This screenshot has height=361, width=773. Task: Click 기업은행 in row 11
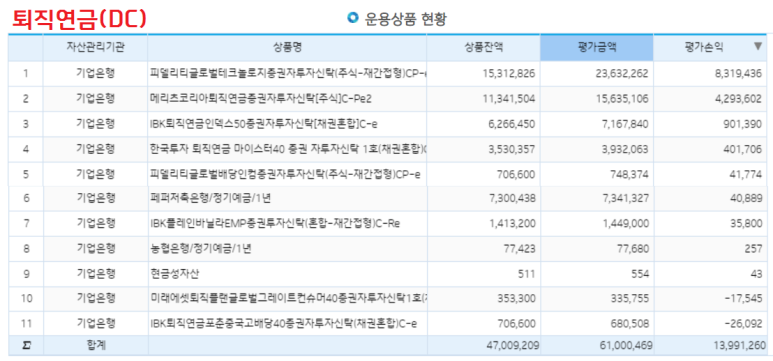tap(96, 323)
